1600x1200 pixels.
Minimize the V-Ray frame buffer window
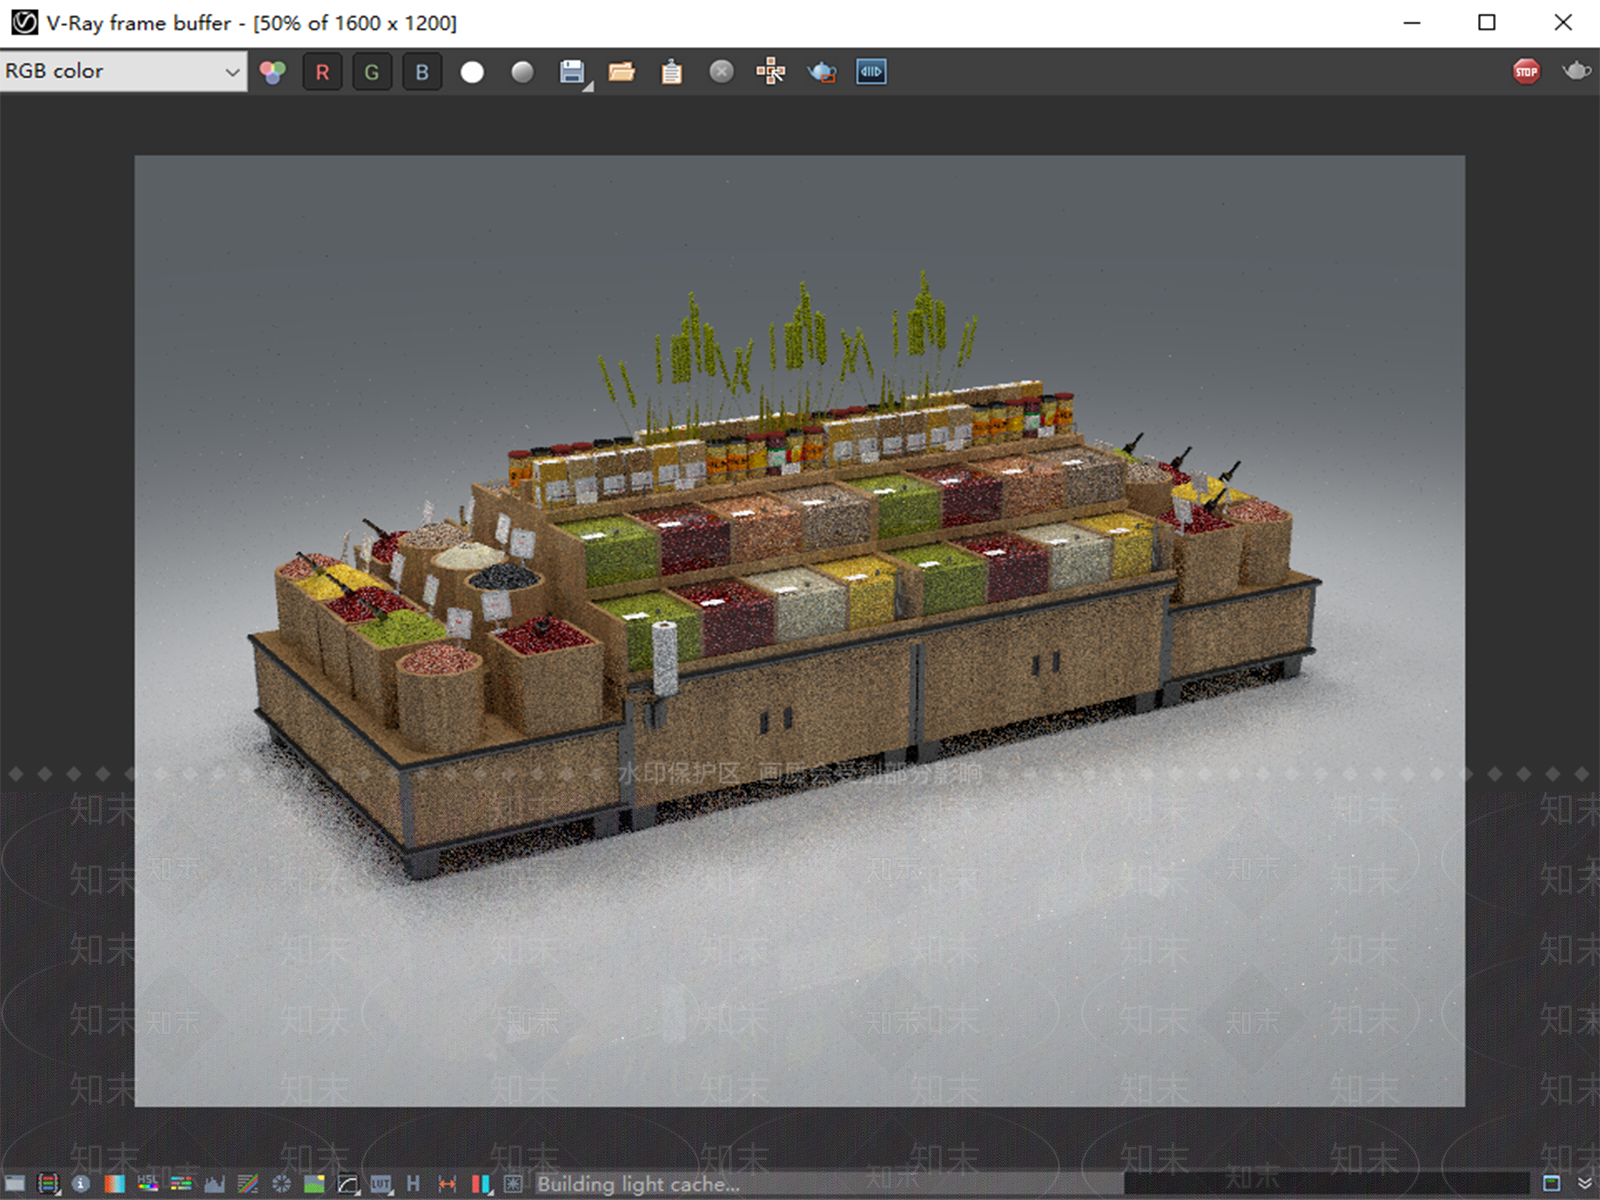pos(1412,22)
